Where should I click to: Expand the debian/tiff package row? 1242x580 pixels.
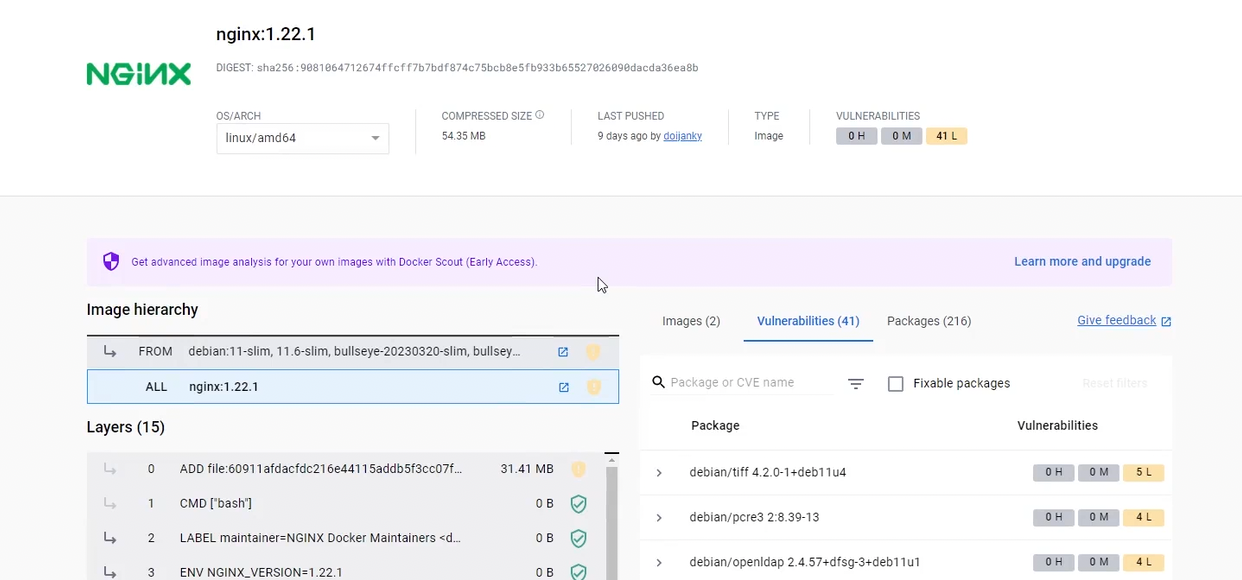[658, 473]
